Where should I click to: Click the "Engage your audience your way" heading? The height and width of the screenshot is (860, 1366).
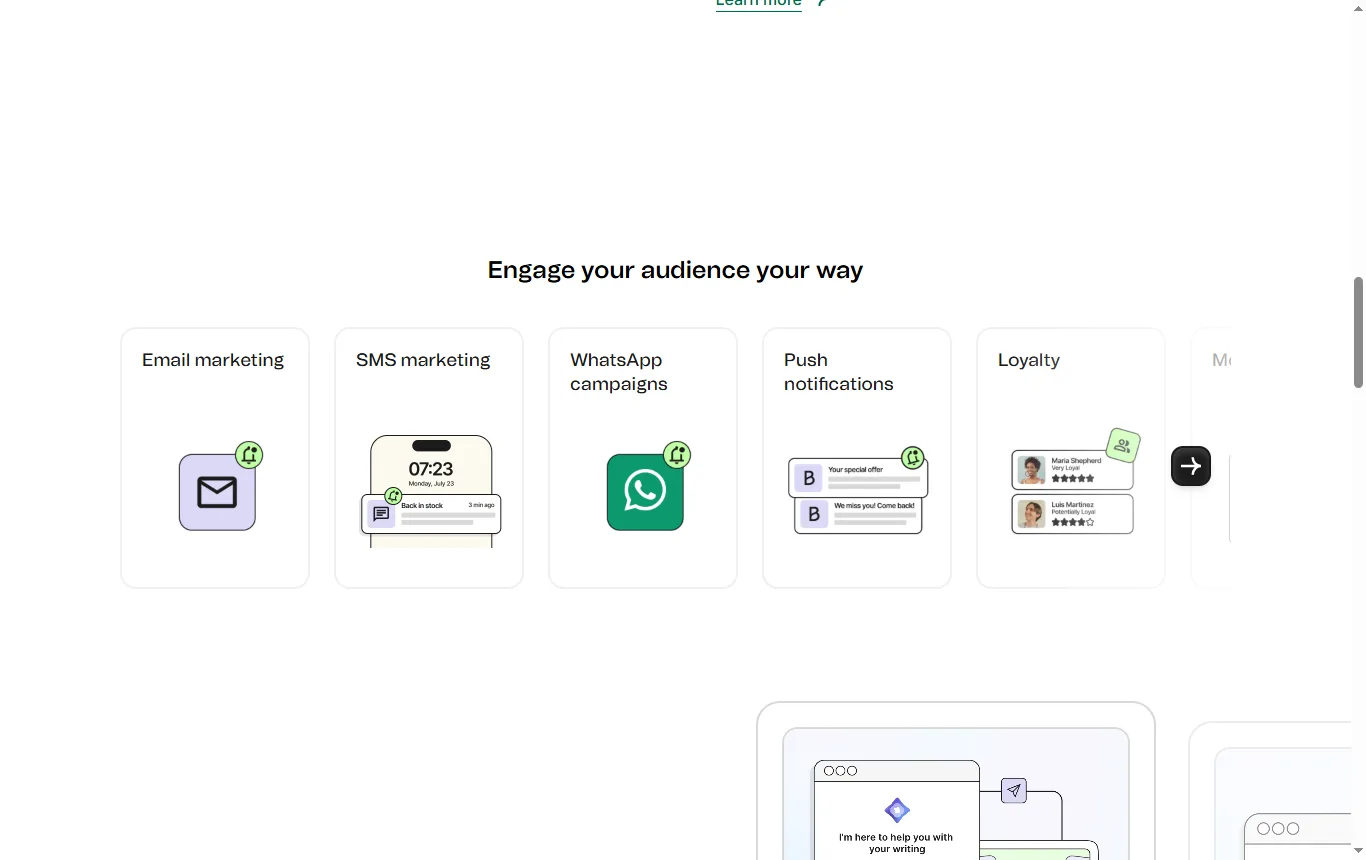(675, 270)
